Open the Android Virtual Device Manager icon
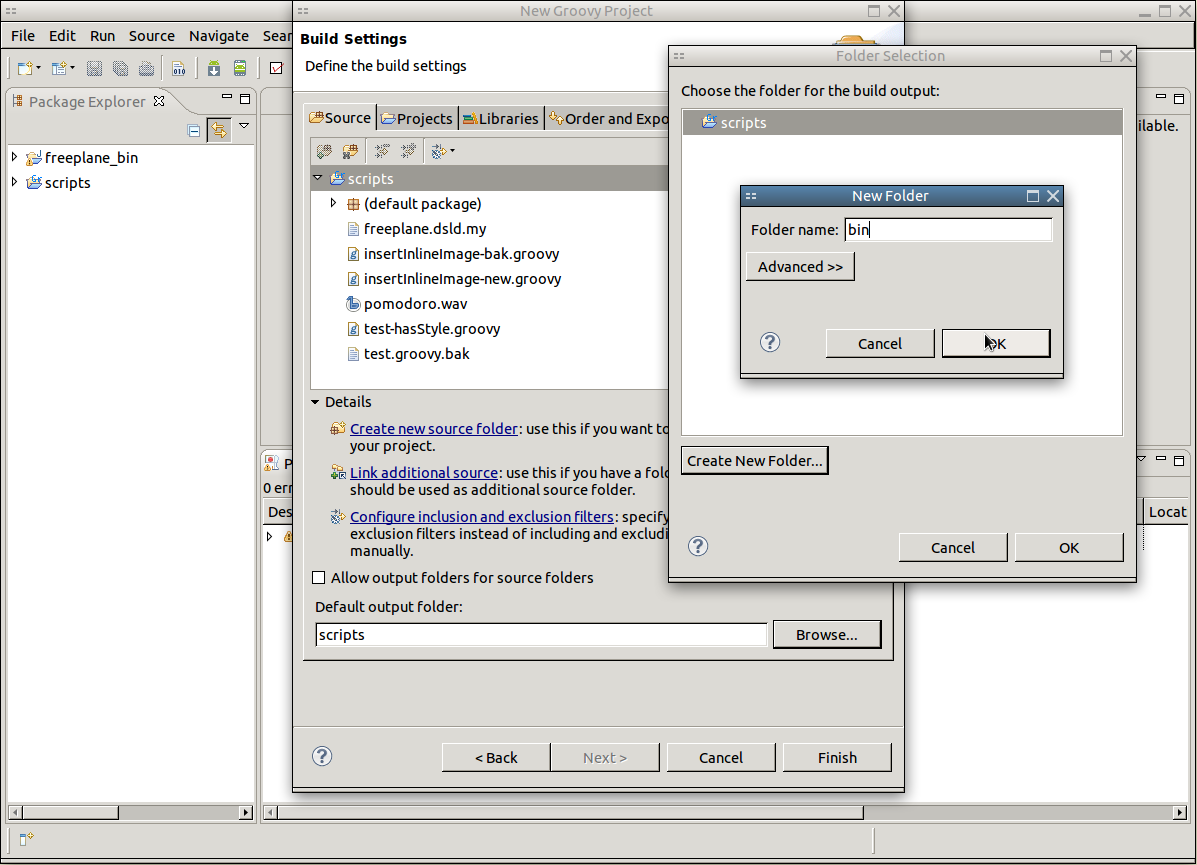 [x=240, y=68]
